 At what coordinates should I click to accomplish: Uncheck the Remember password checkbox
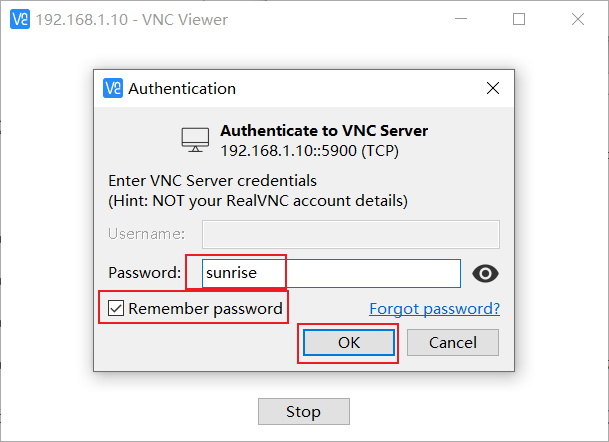click(x=116, y=308)
